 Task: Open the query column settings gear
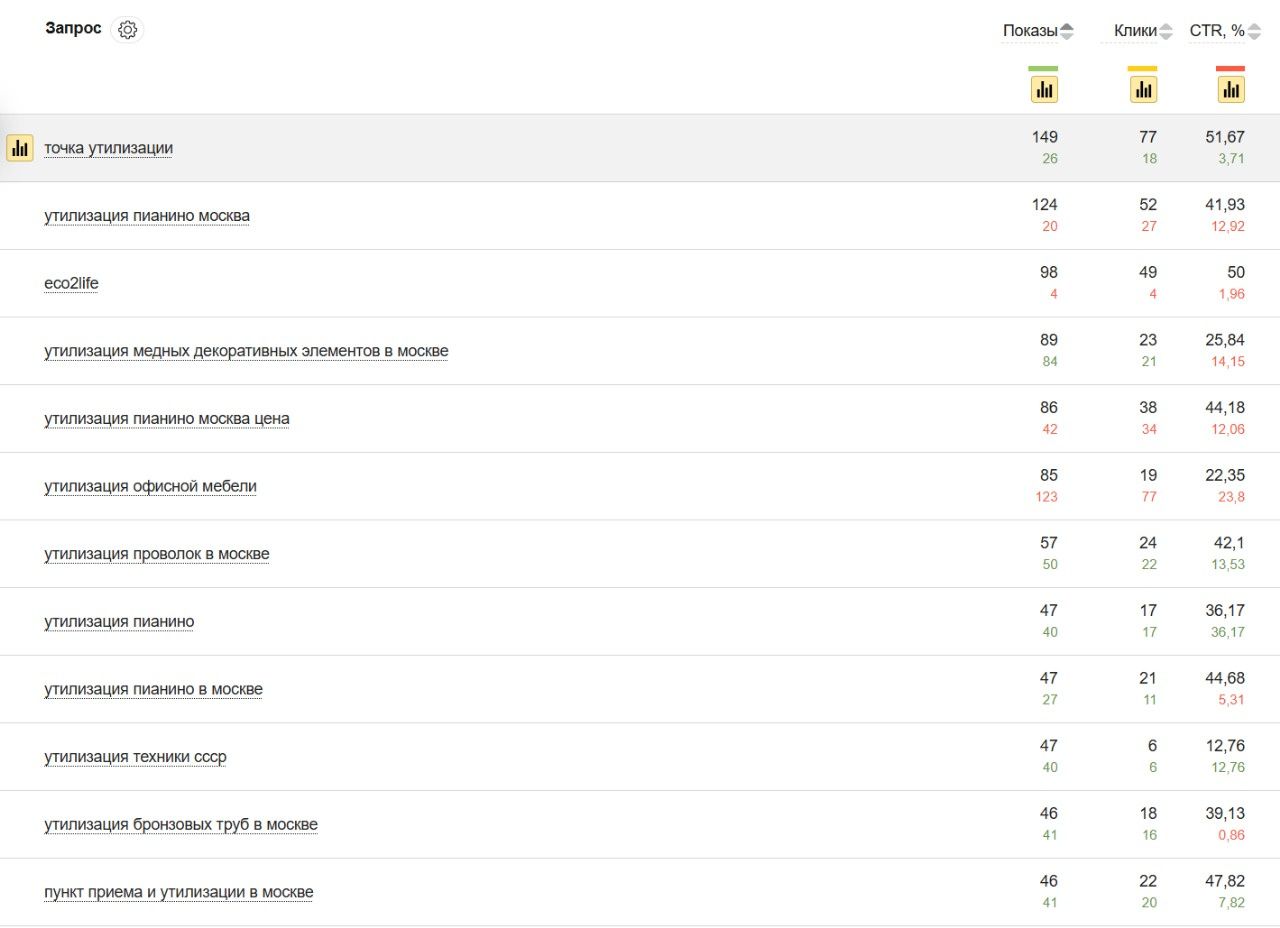point(127,30)
